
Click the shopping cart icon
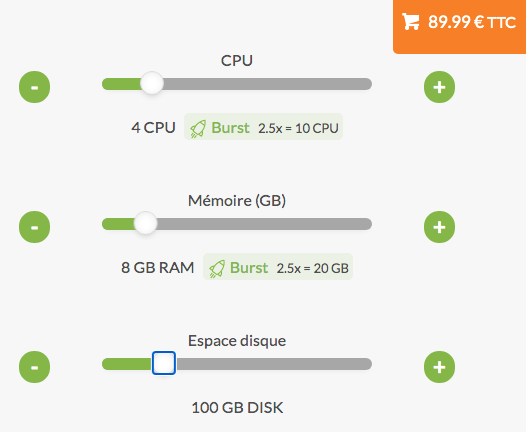coord(411,22)
